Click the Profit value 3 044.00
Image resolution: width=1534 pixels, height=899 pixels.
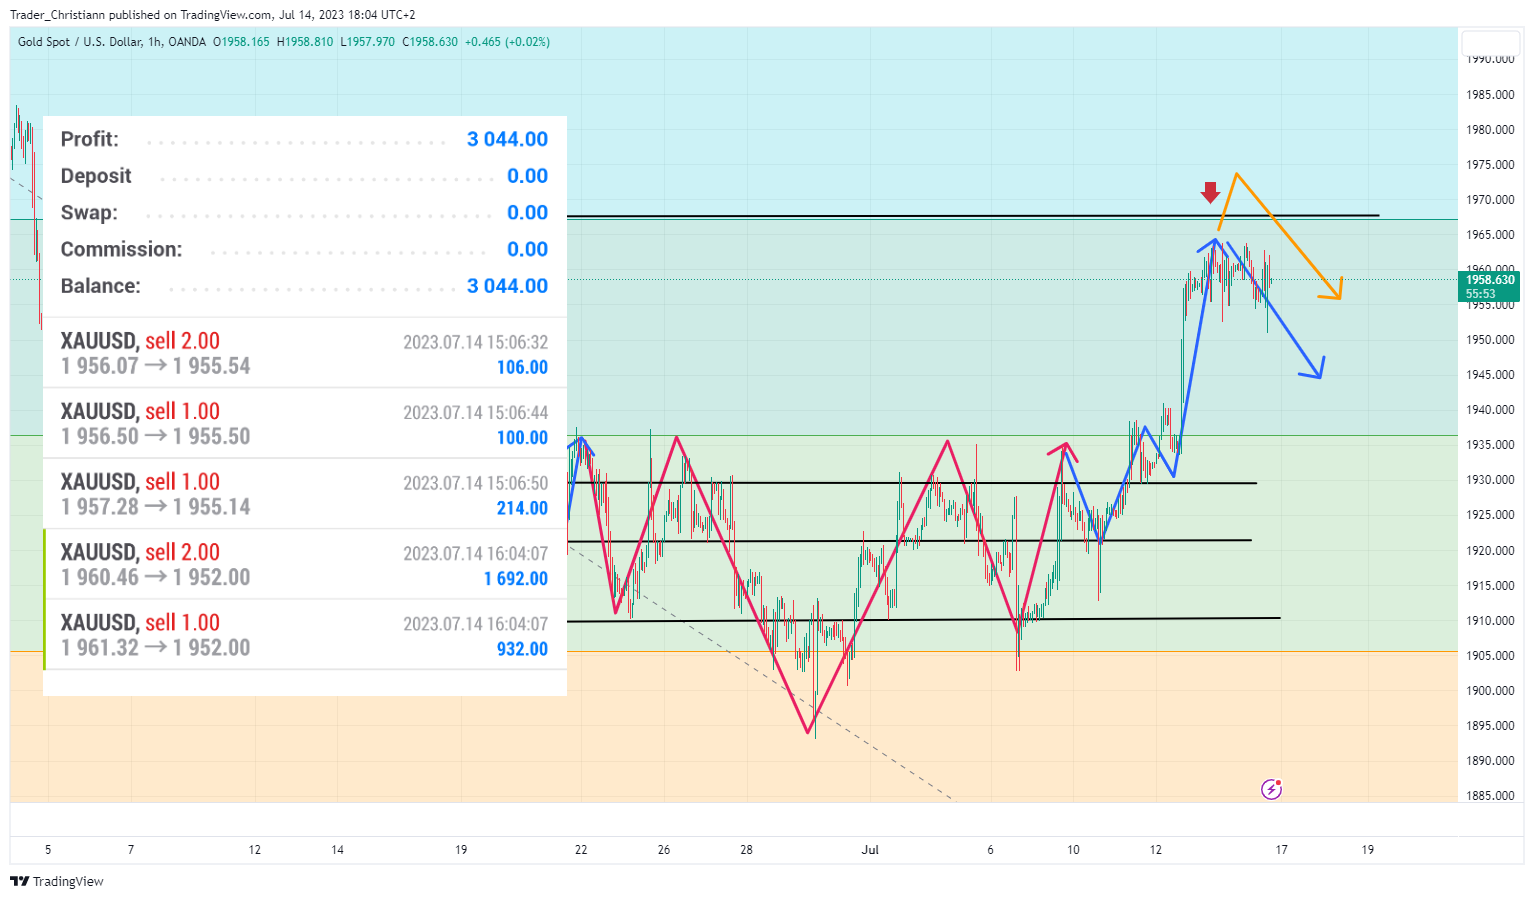(508, 139)
